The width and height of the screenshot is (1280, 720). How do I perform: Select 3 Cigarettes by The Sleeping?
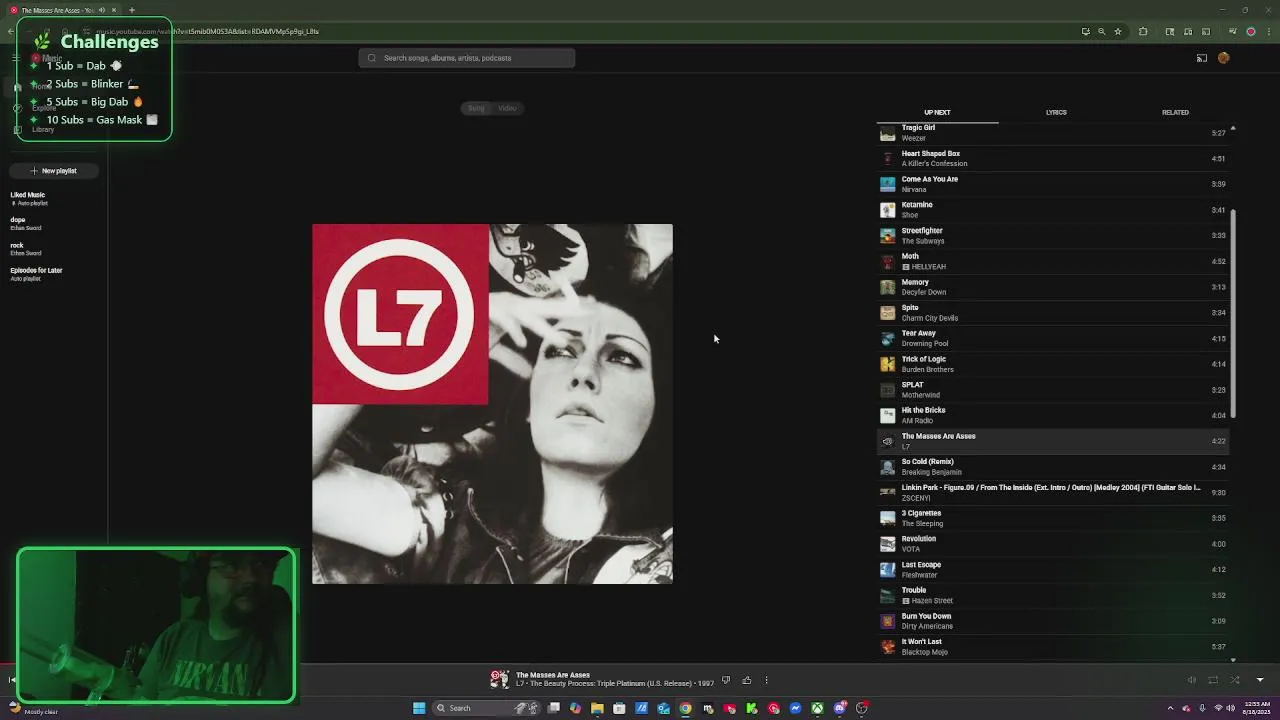pyautogui.click(x=1052, y=518)
